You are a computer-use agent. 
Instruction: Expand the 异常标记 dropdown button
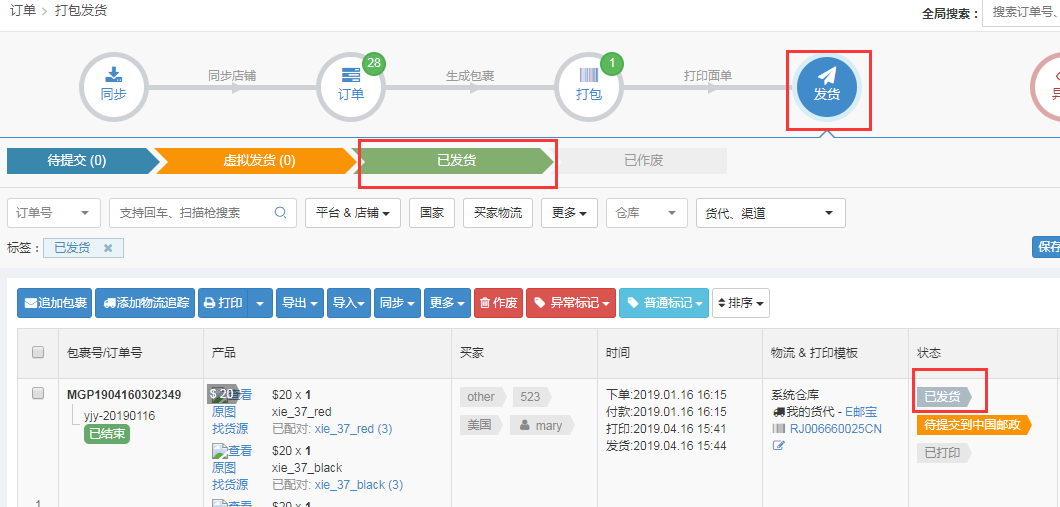[x=570, y=303]
